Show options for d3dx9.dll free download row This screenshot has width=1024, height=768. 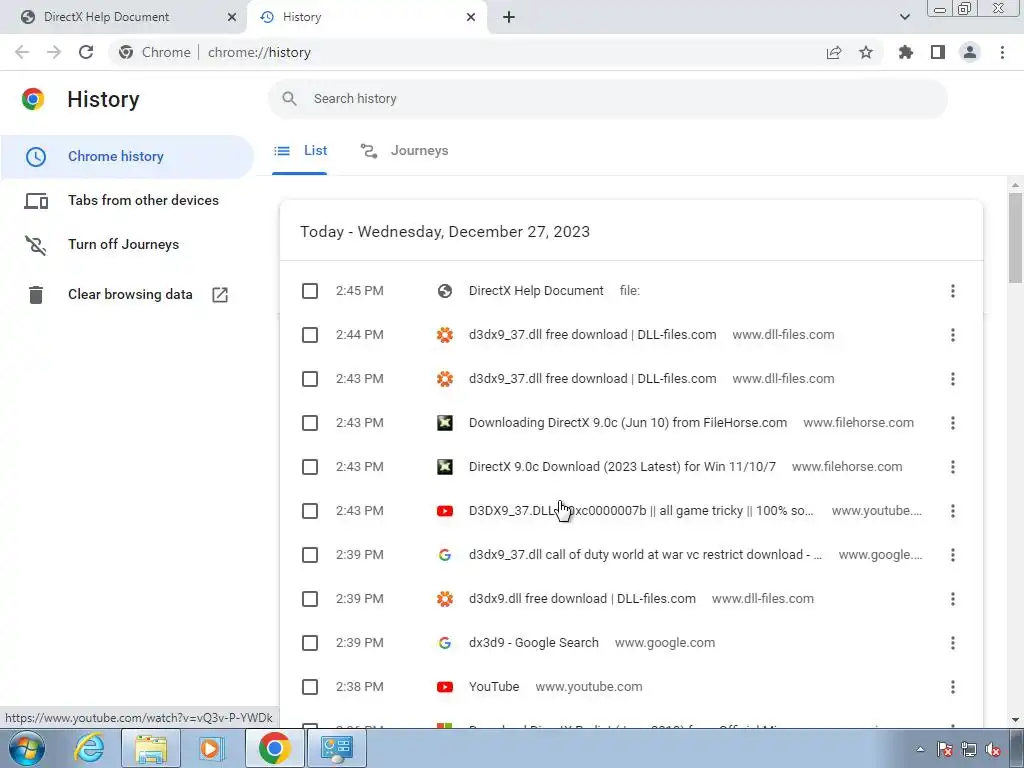953,599
